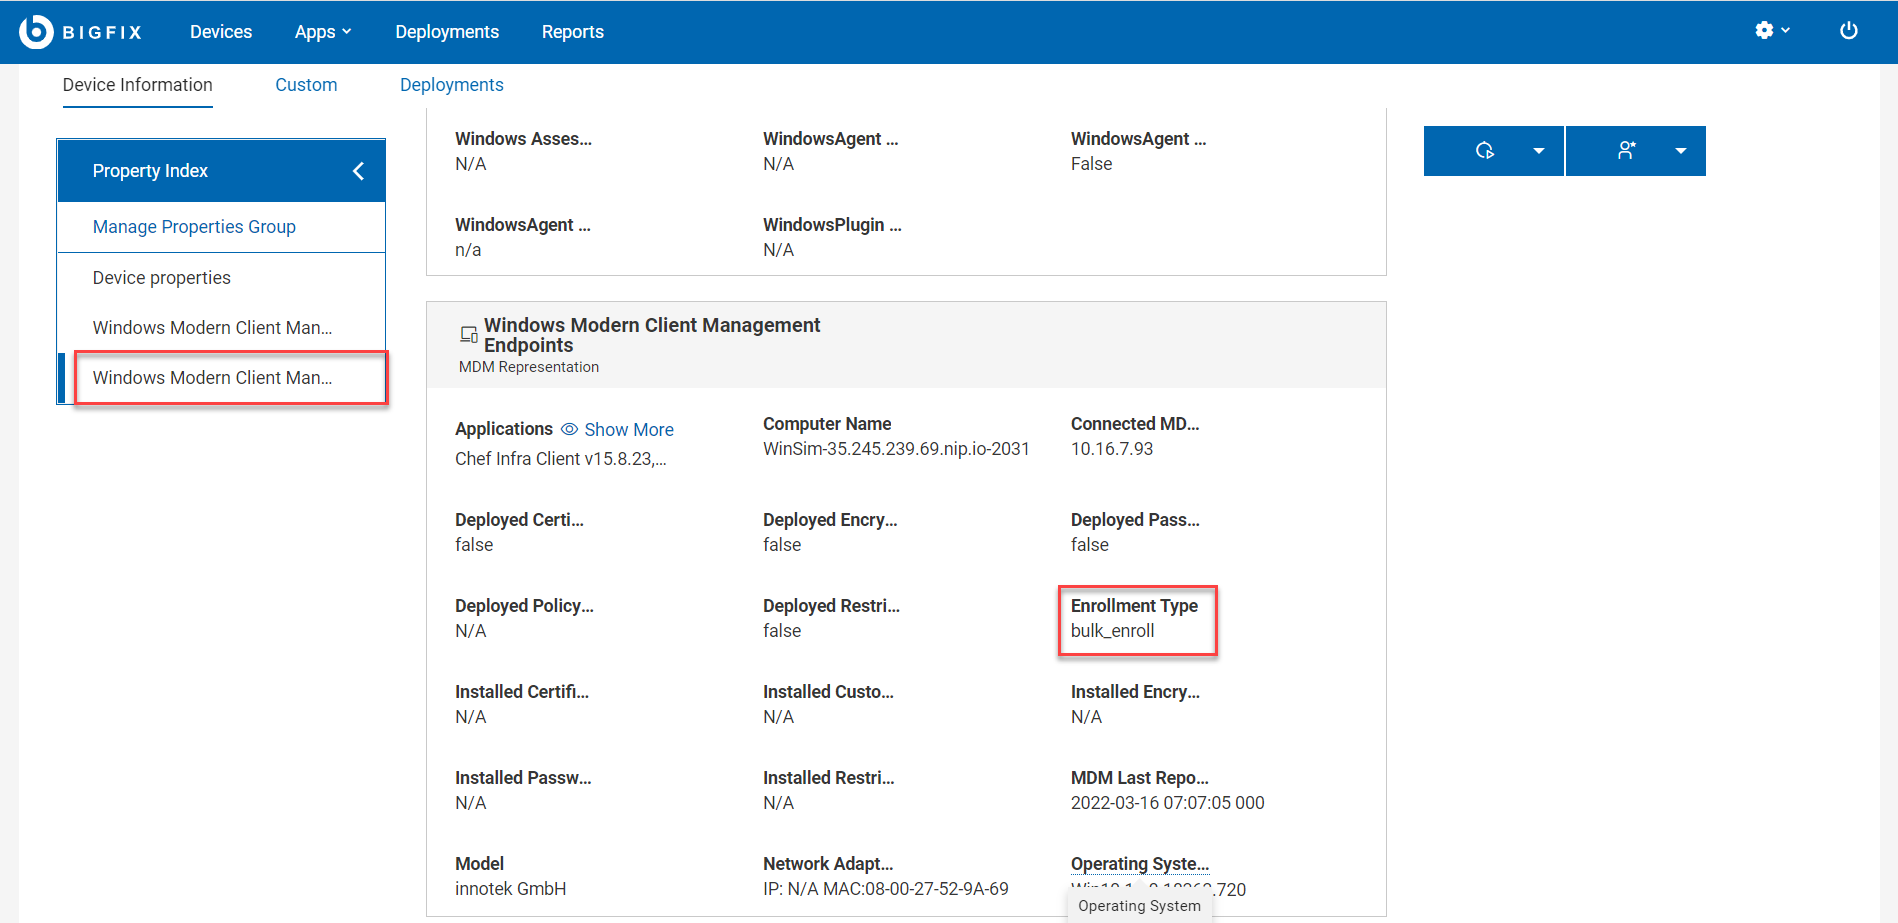This screenshot has width=1898, height=923.
Task: Click the Reports menu item
Action: pos(572,31)
